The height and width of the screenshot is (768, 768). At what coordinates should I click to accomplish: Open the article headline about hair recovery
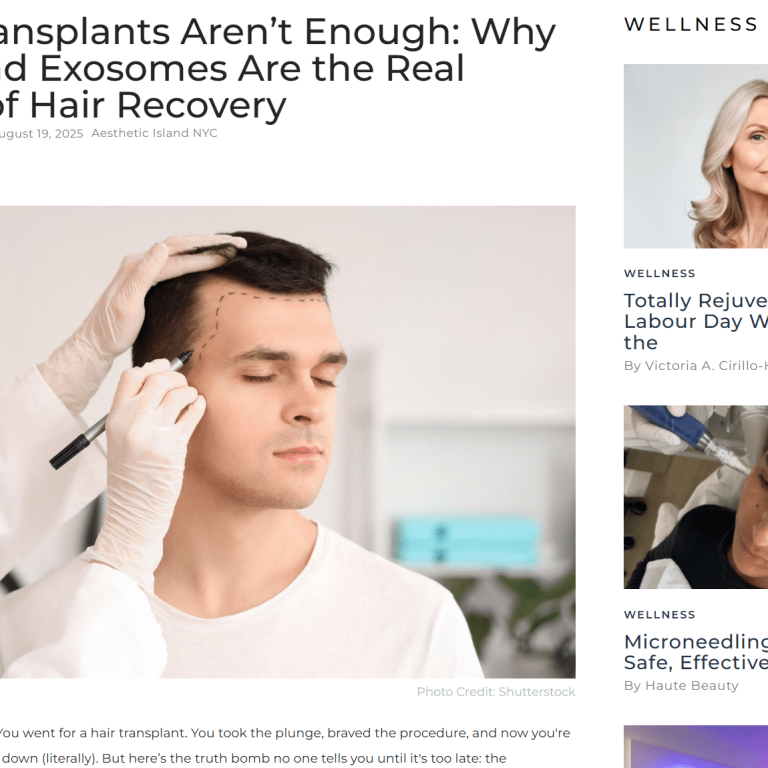click(x=277, y=69)
